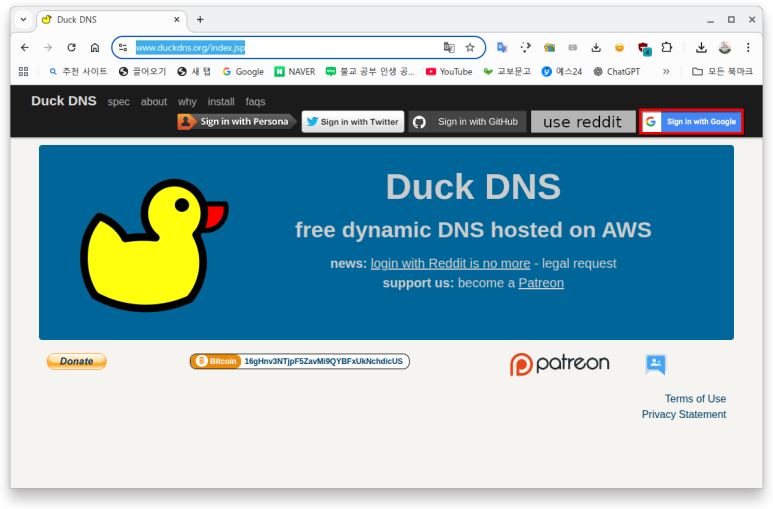Click the browser forward arrow

point(48,47)
